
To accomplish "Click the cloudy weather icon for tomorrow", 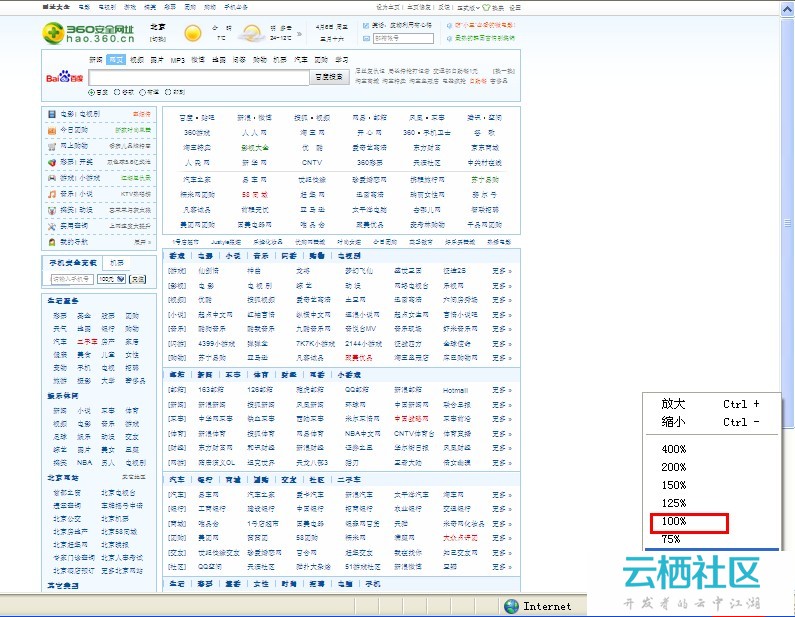I will (251, 33).
